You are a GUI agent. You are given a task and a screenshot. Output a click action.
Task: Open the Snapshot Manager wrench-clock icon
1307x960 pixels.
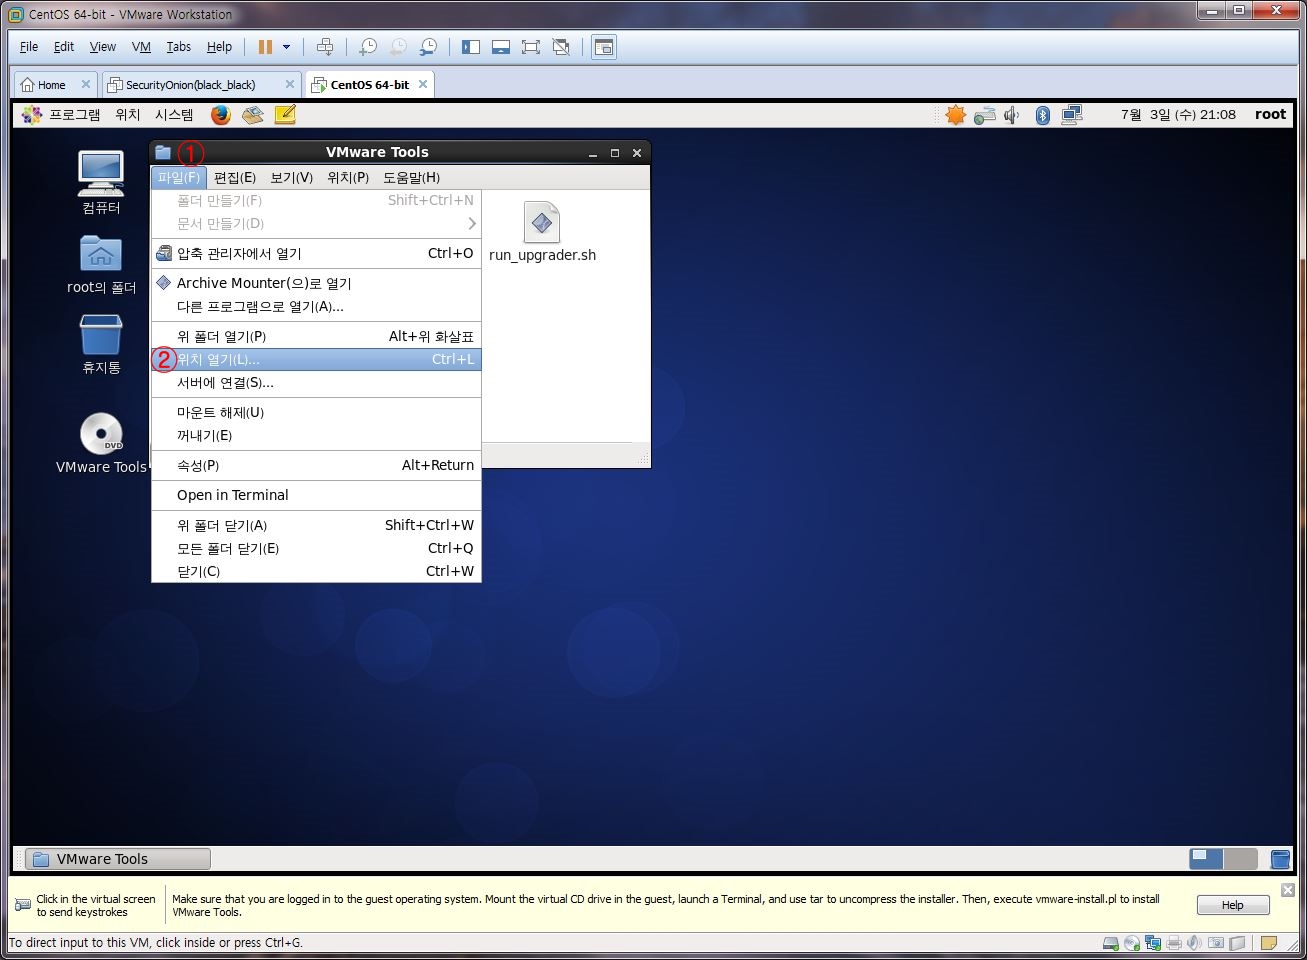[428, 47]
